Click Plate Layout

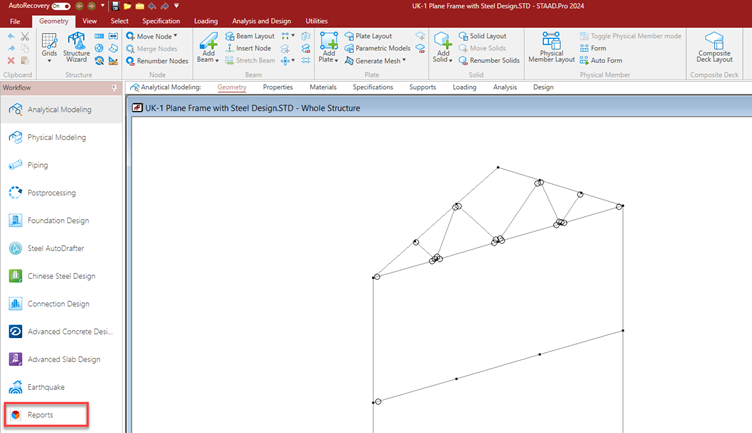(368, 36)
